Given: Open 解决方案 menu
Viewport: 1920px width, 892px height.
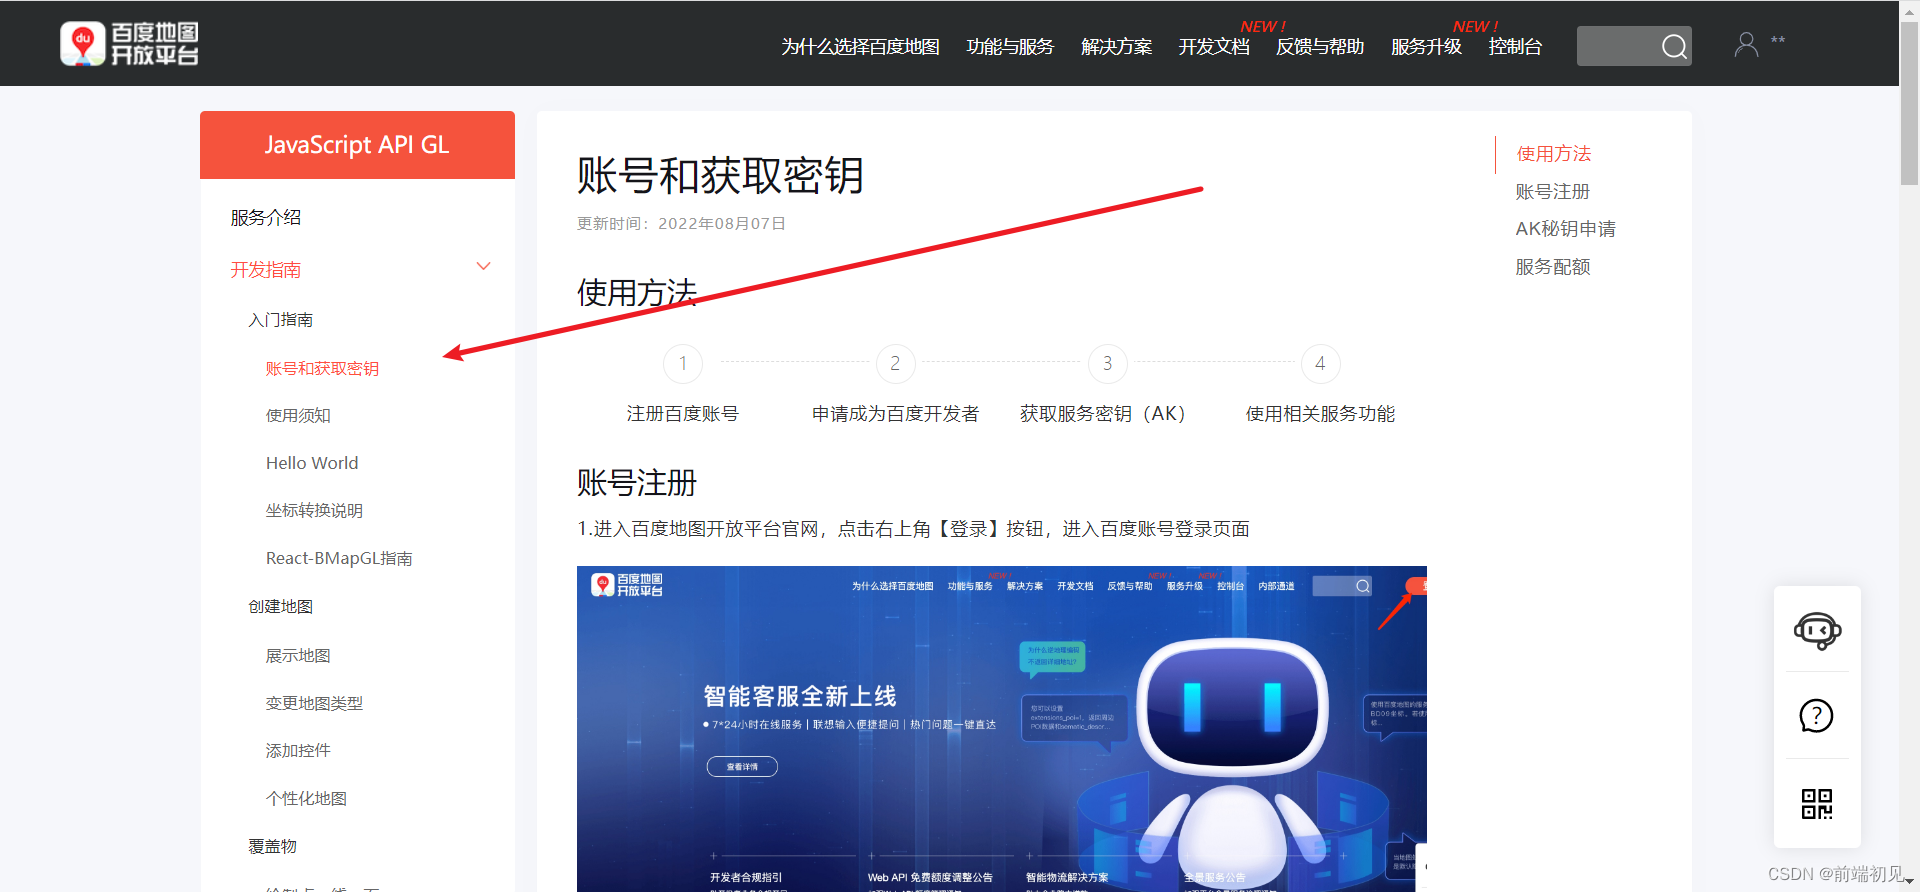Looking at the screenshot, I should 1116,47.
